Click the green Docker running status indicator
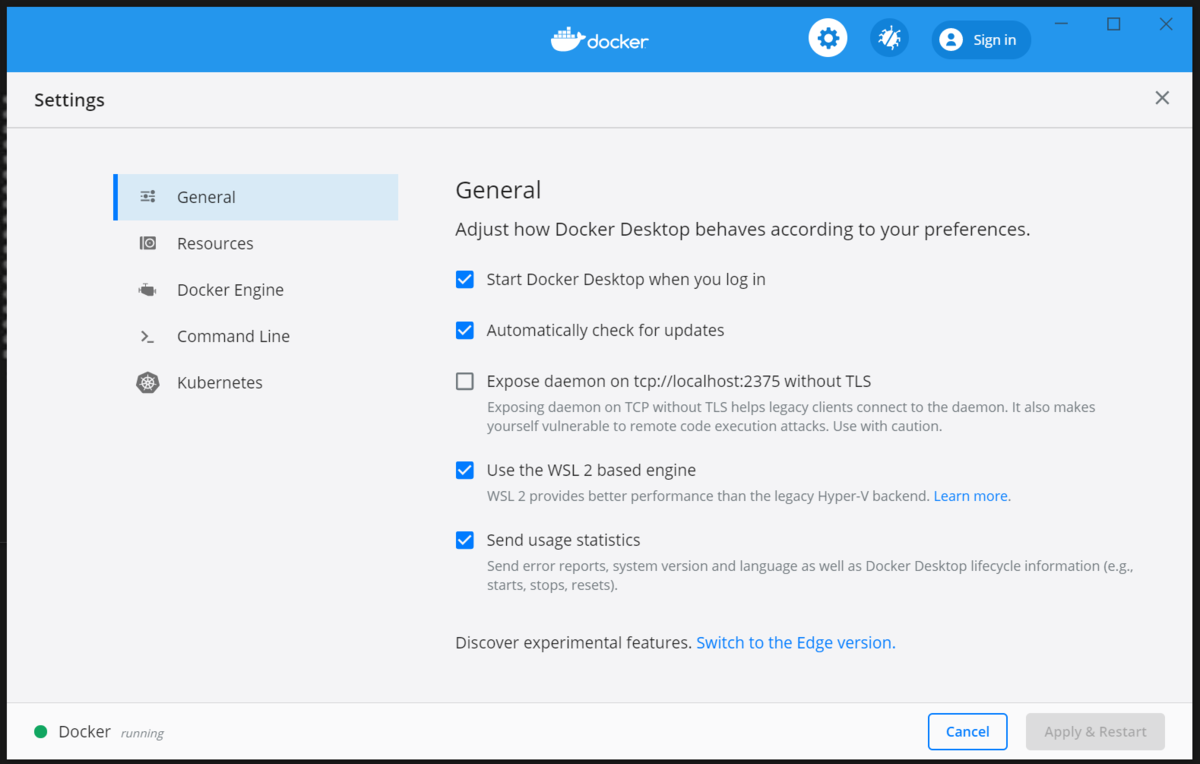Viewport: 1200px width, 764px height. tap(40, 731)
